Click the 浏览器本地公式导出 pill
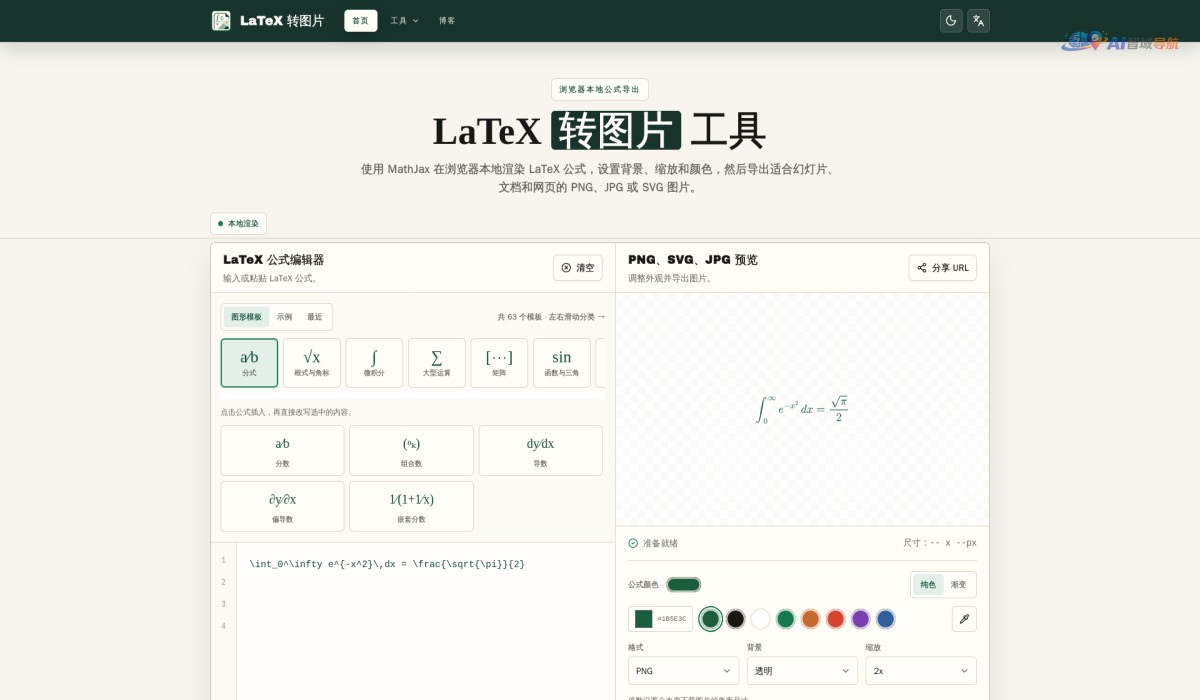 599,89
